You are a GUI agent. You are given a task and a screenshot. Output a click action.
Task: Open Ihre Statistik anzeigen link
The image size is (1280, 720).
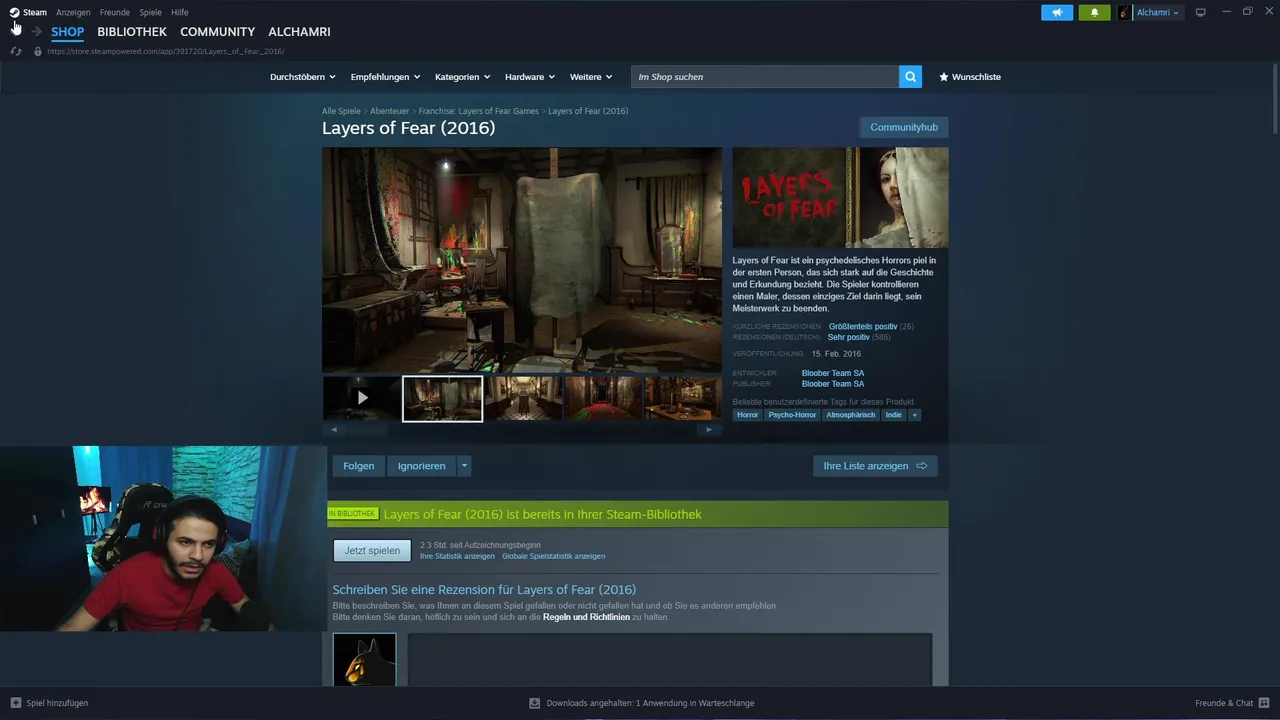click(x=457, y=556)
